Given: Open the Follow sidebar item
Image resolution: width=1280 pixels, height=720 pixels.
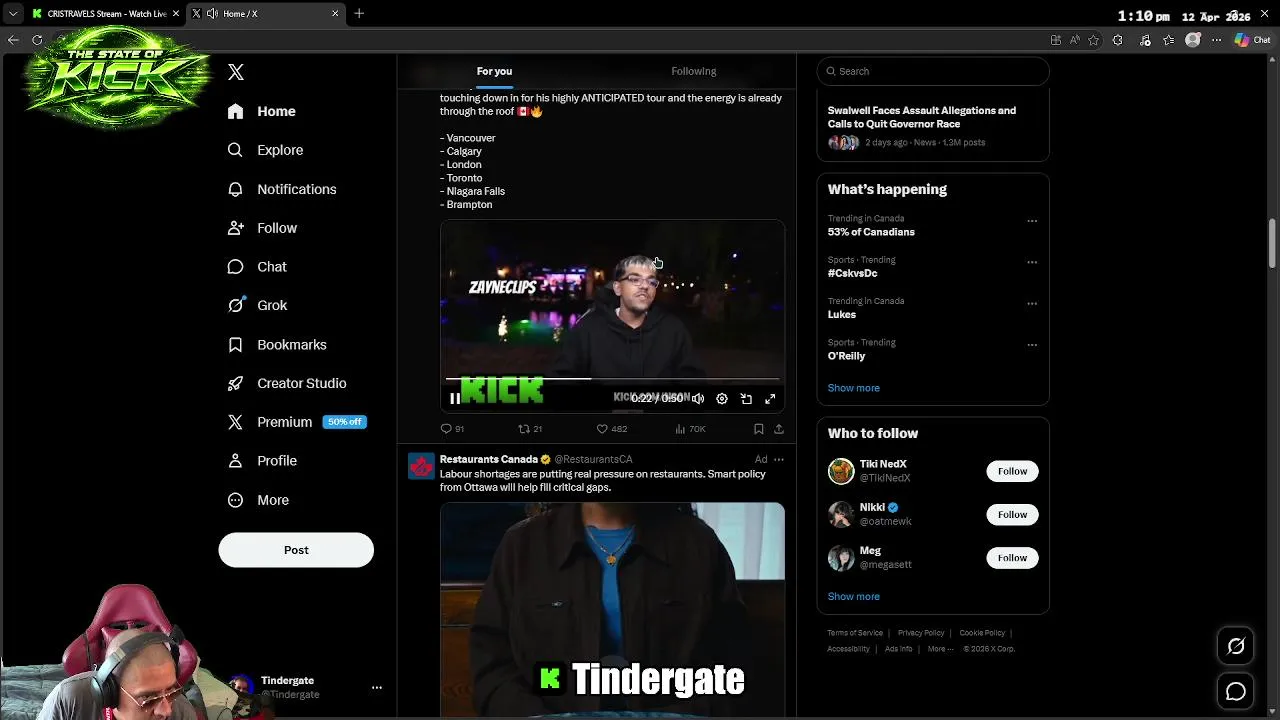Looking at the screenshot, I should [x=263, y=228].
